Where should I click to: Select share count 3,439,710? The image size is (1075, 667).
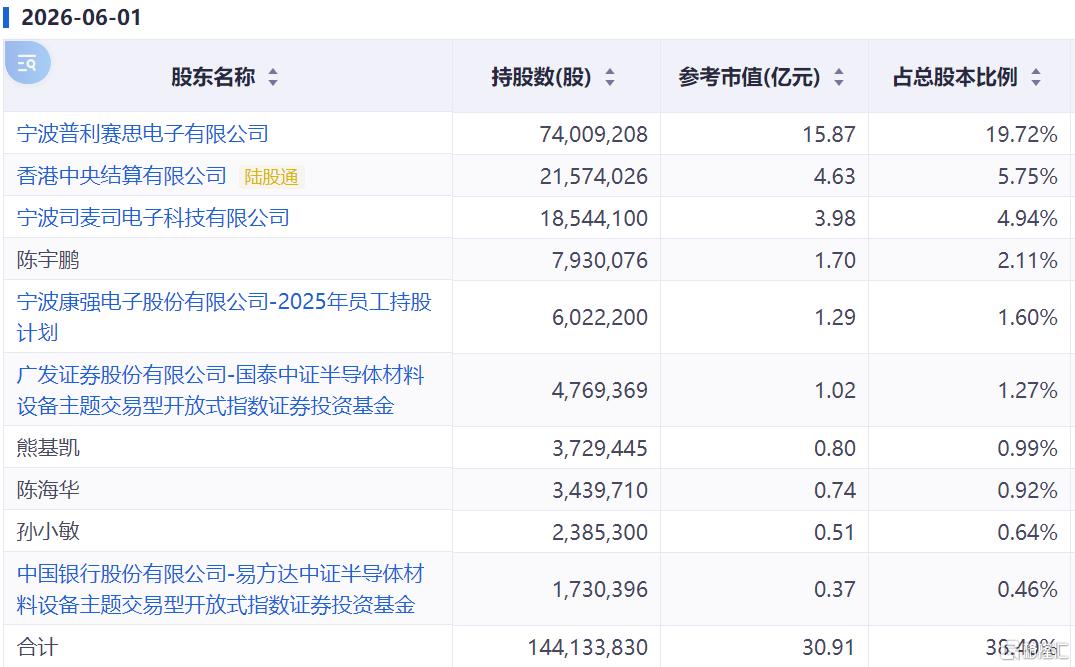(x=600, y=490)
